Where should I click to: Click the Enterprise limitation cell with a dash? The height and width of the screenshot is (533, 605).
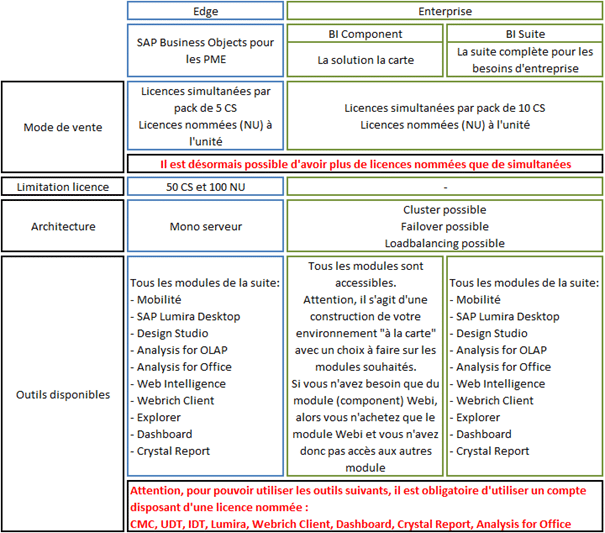pos(445,187)
